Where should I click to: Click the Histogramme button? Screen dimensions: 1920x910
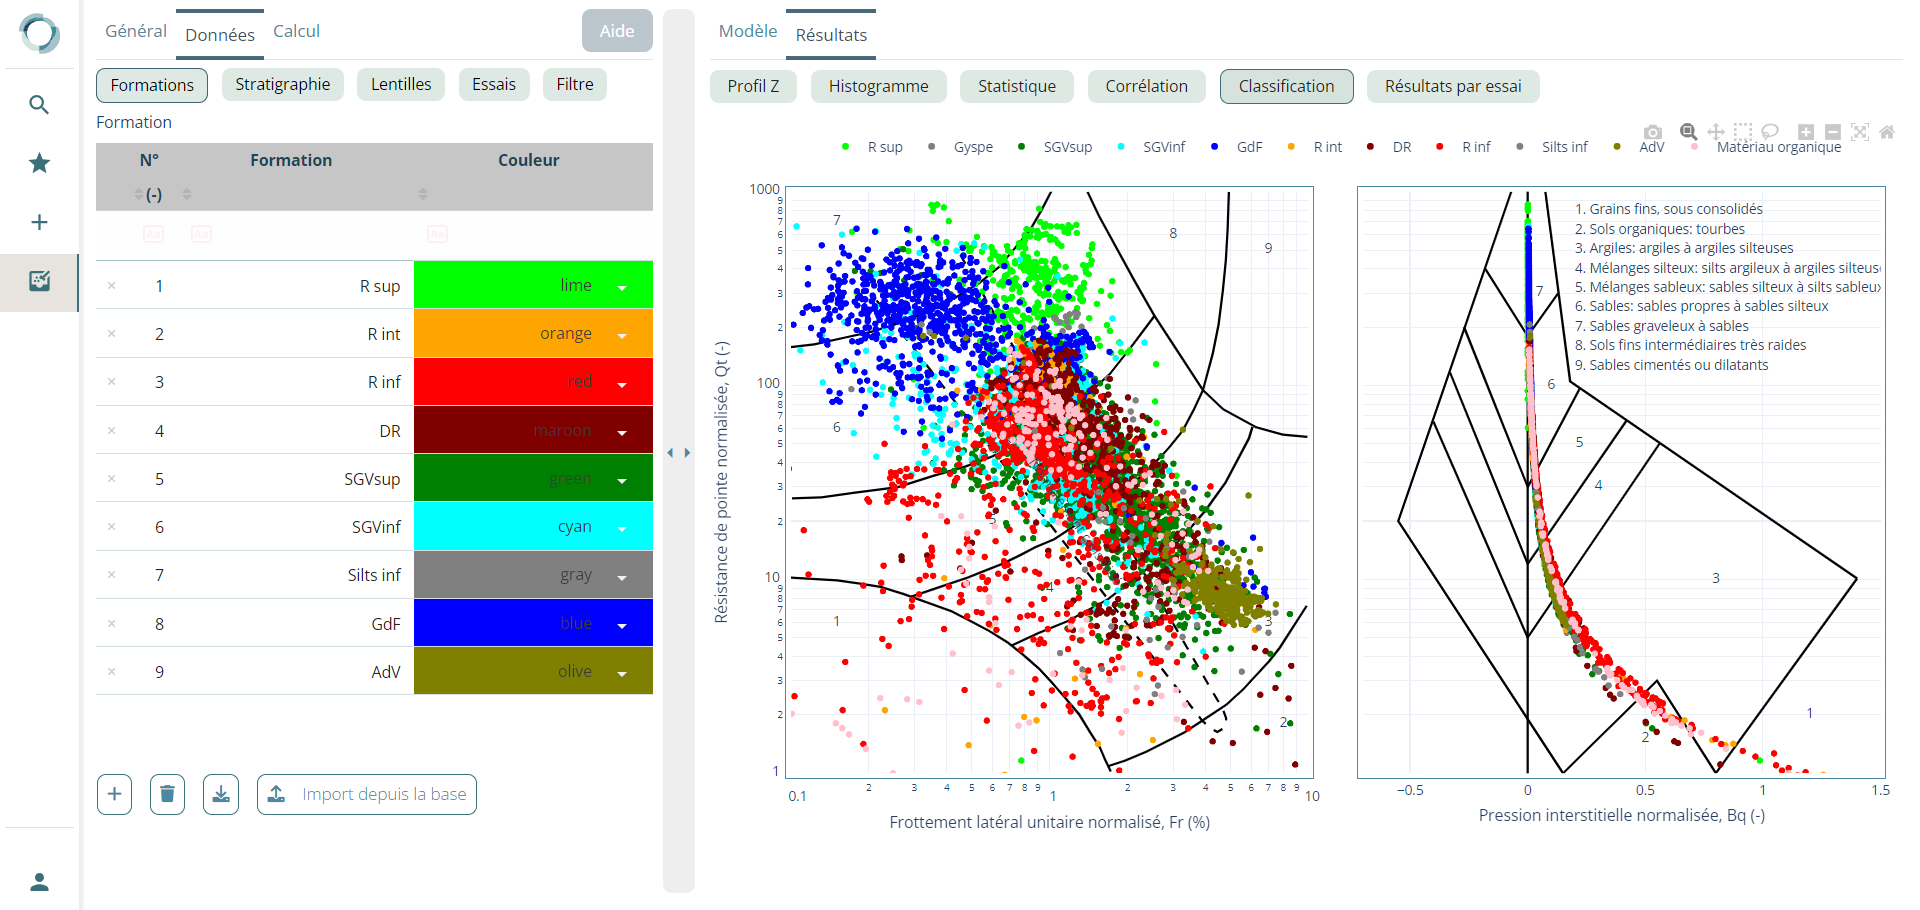[878, 86]
